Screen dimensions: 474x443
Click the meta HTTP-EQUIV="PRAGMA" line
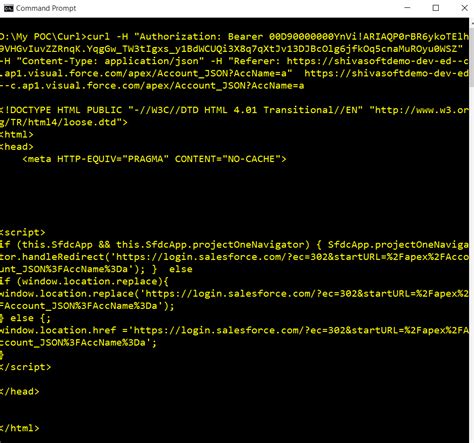tap(154, 159)
